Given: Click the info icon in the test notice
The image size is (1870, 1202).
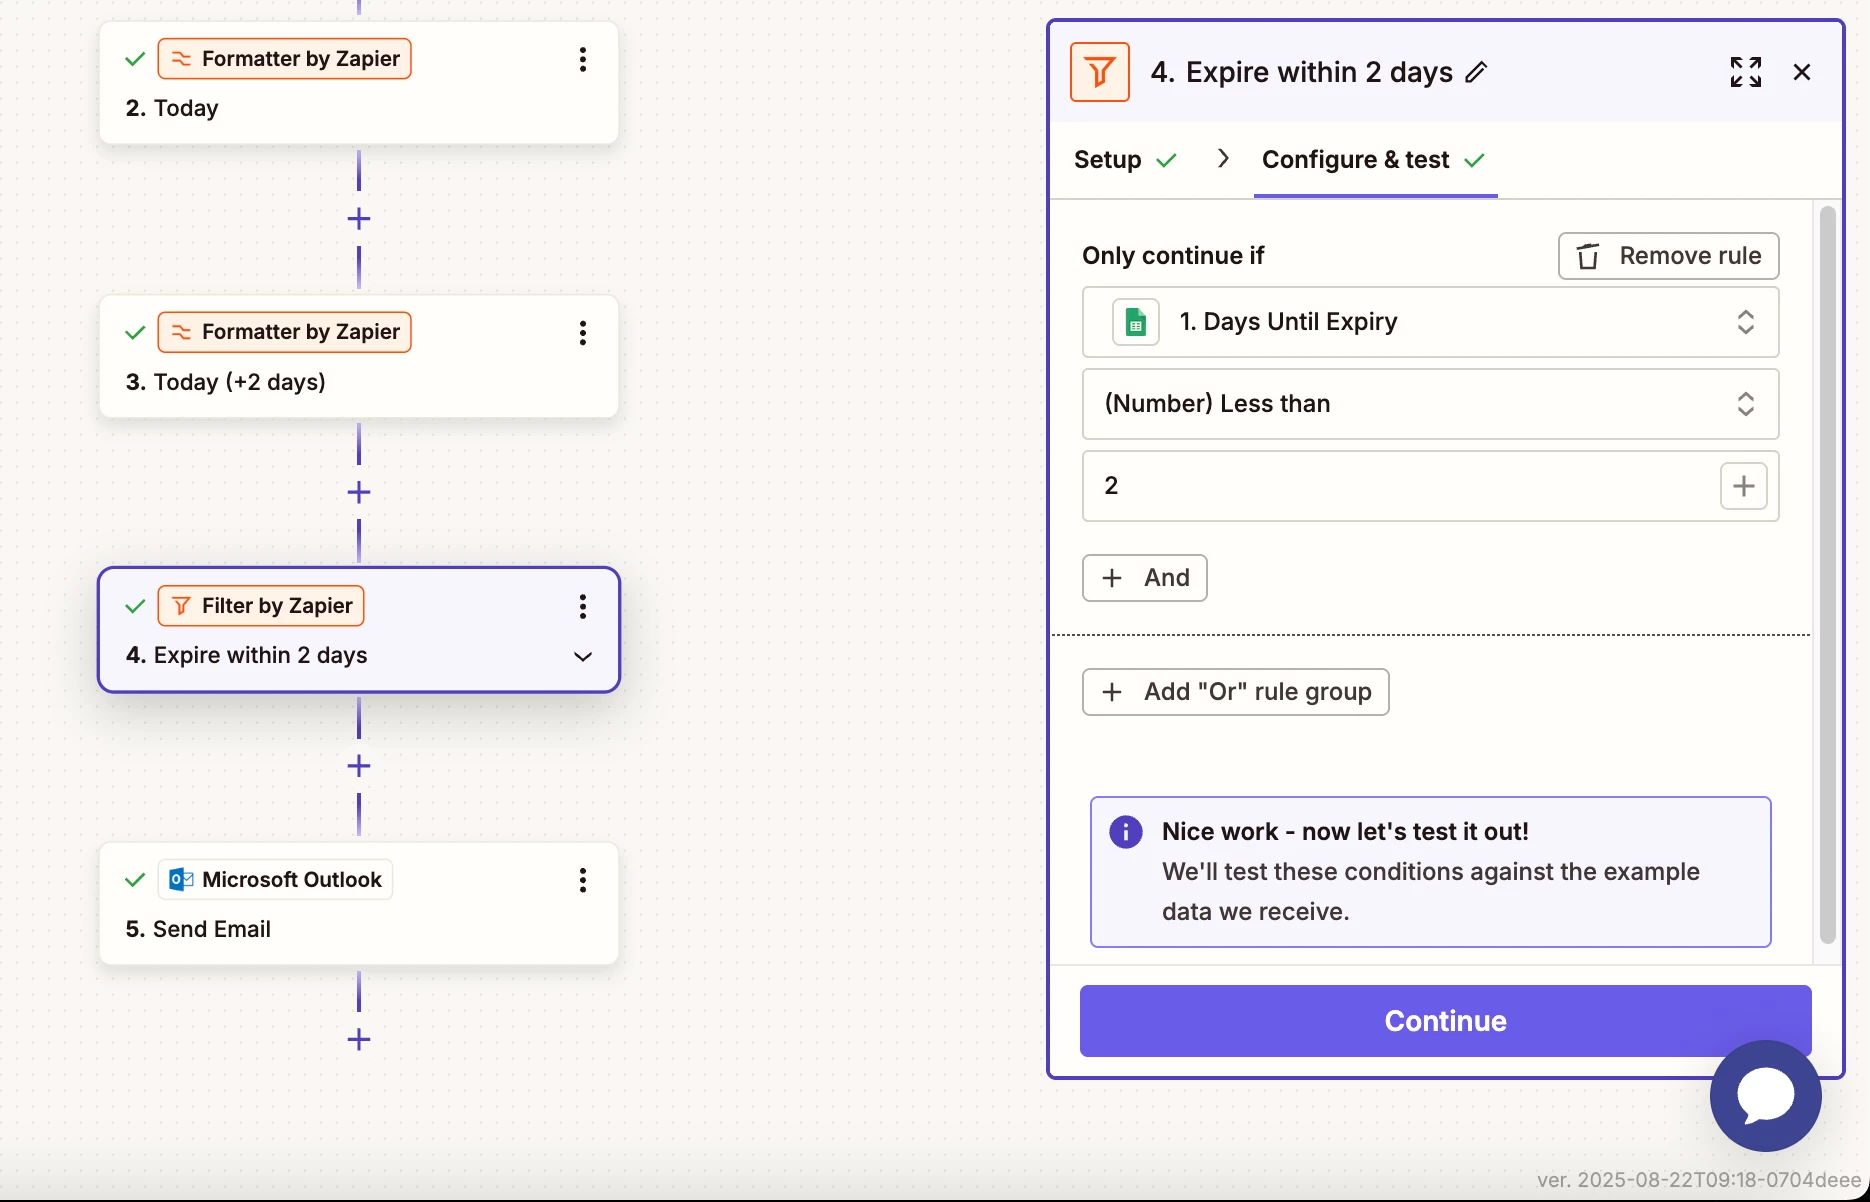Looking at the screenshot, I should [1126, 832].
